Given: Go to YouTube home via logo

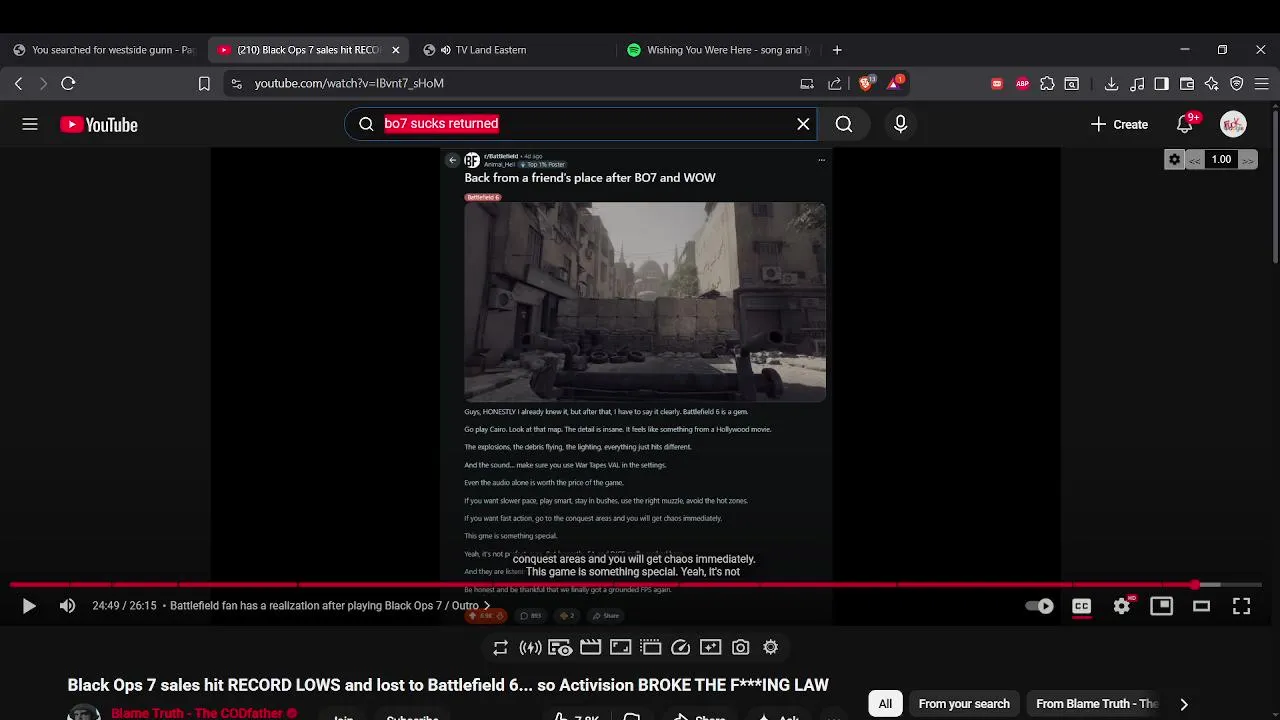Looking at the screenshot, I should pos(99,125).
